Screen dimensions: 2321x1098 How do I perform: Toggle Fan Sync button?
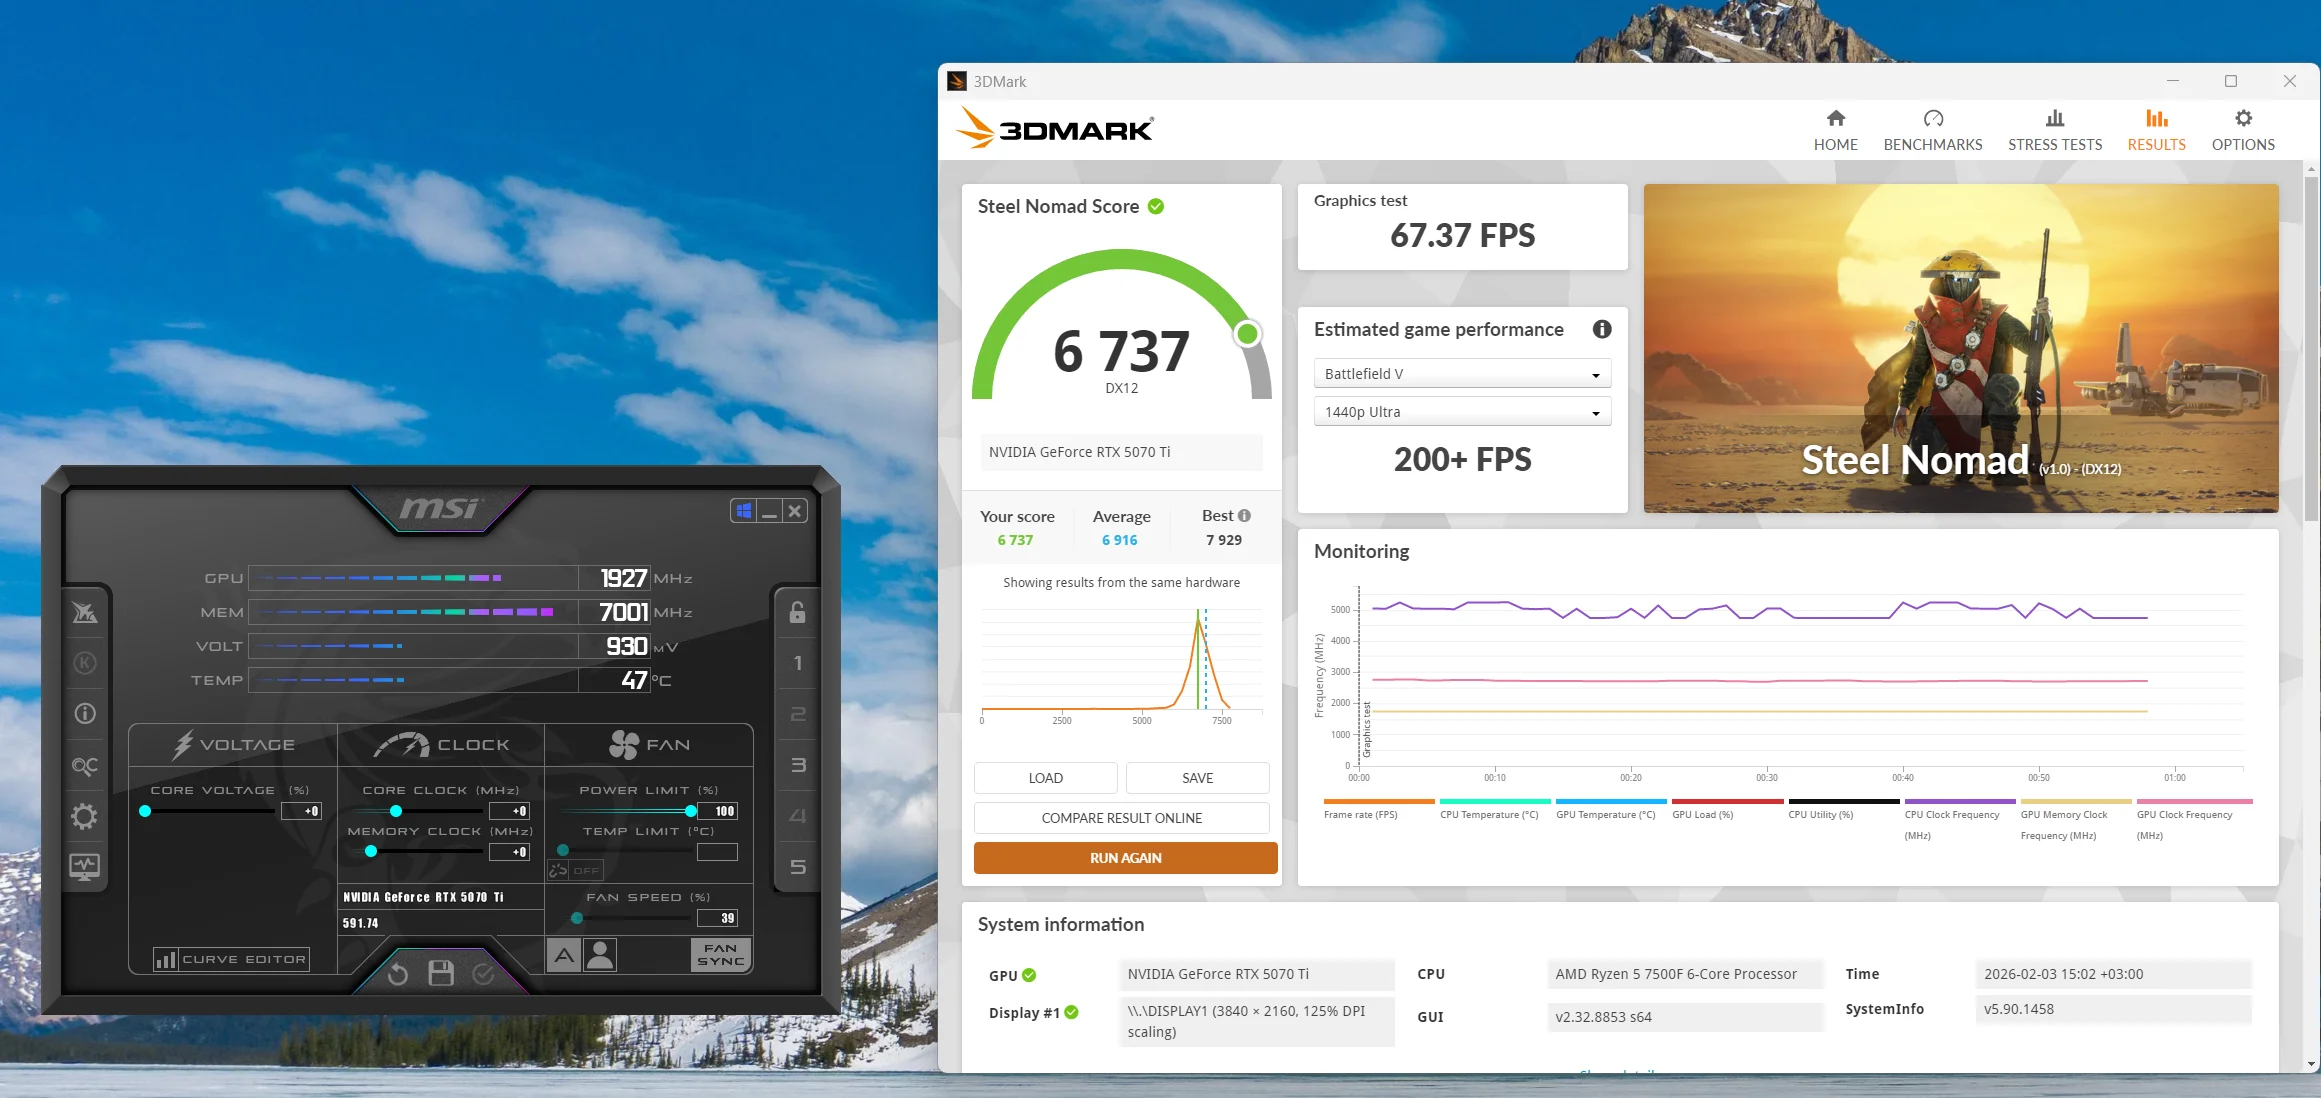point(720,955)
